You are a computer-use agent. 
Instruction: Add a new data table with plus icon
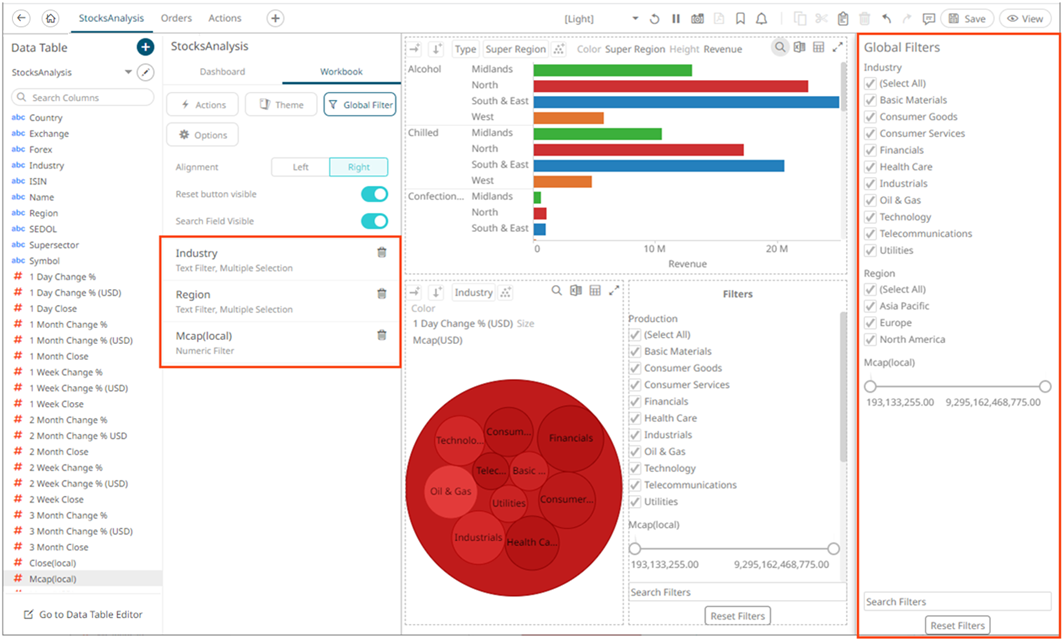145,47
